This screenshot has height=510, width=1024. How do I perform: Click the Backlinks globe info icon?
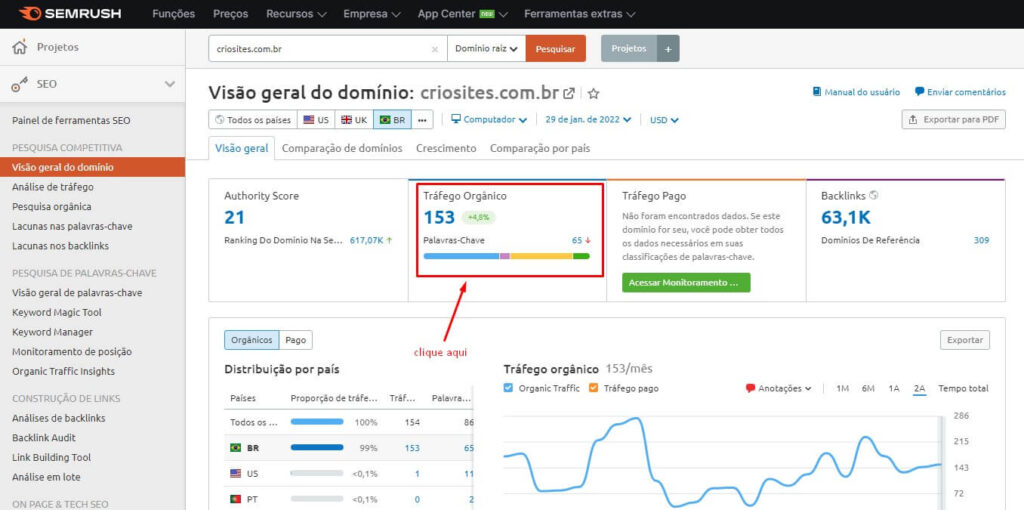(x=874, y=195)
